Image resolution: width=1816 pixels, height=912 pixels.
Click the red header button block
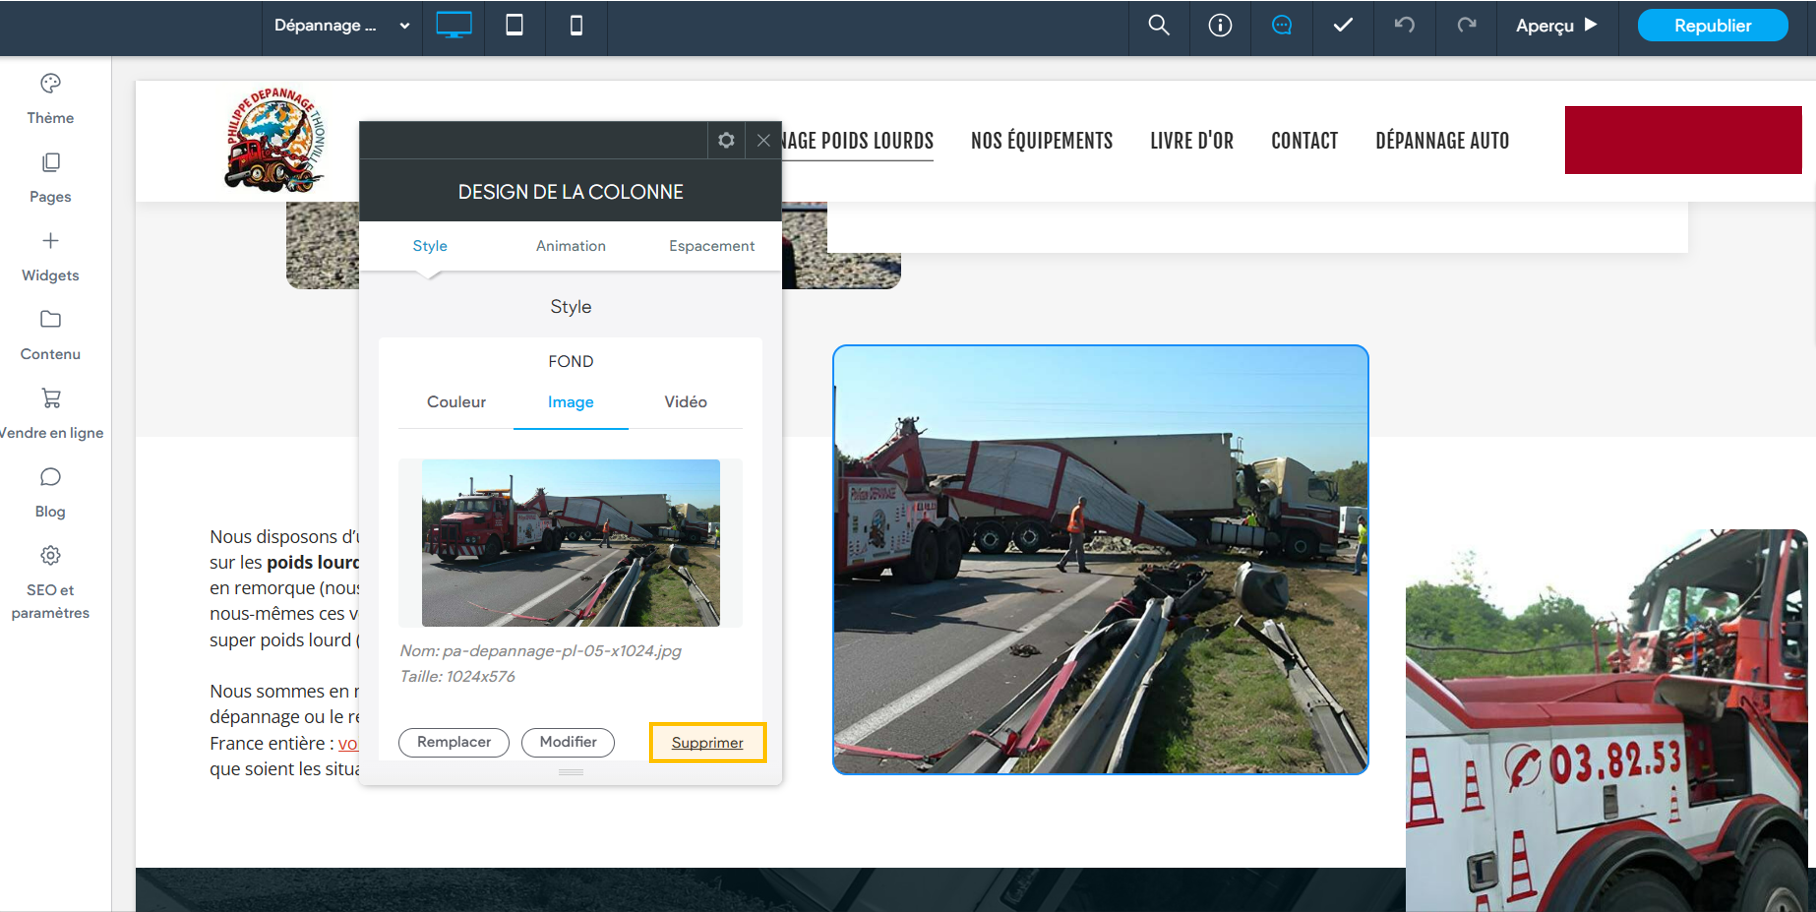(x=1683, y=140)
